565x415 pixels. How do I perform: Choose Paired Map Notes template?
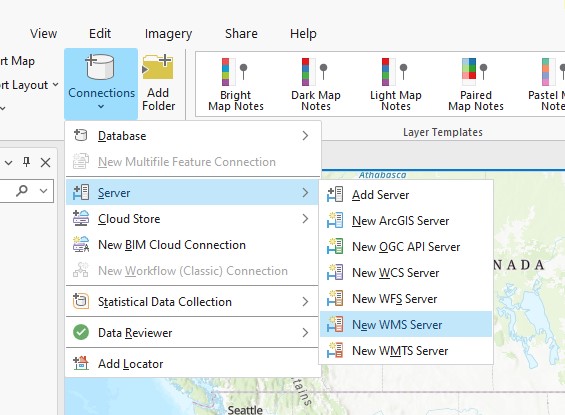(476, 84)
